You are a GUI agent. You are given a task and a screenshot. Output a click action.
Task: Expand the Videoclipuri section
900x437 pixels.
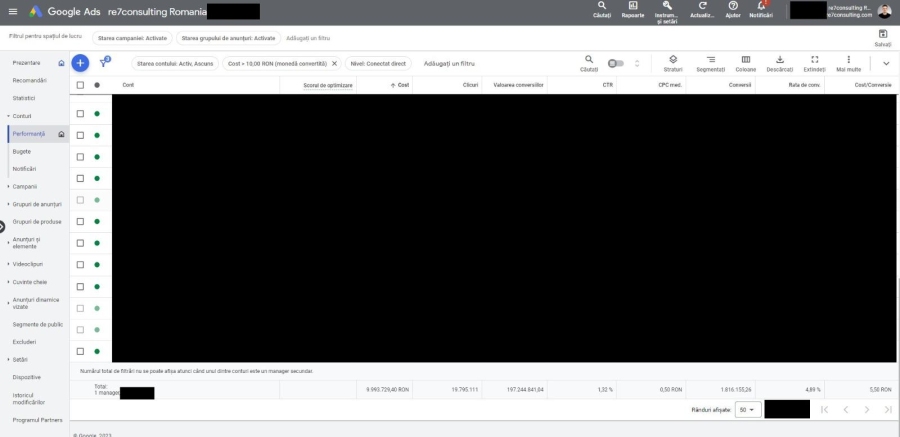pos(8,264)
